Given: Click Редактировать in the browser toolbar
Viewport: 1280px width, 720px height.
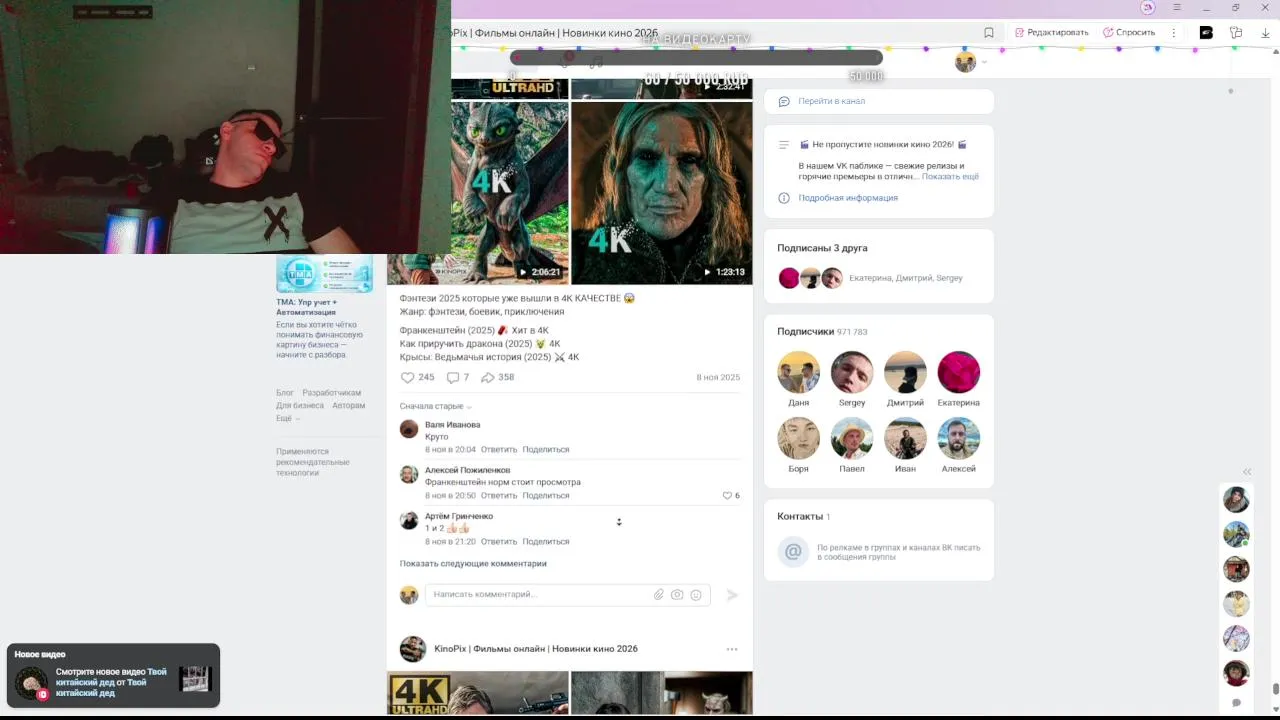Looking at the screenshot, I should coord(1051,32).
